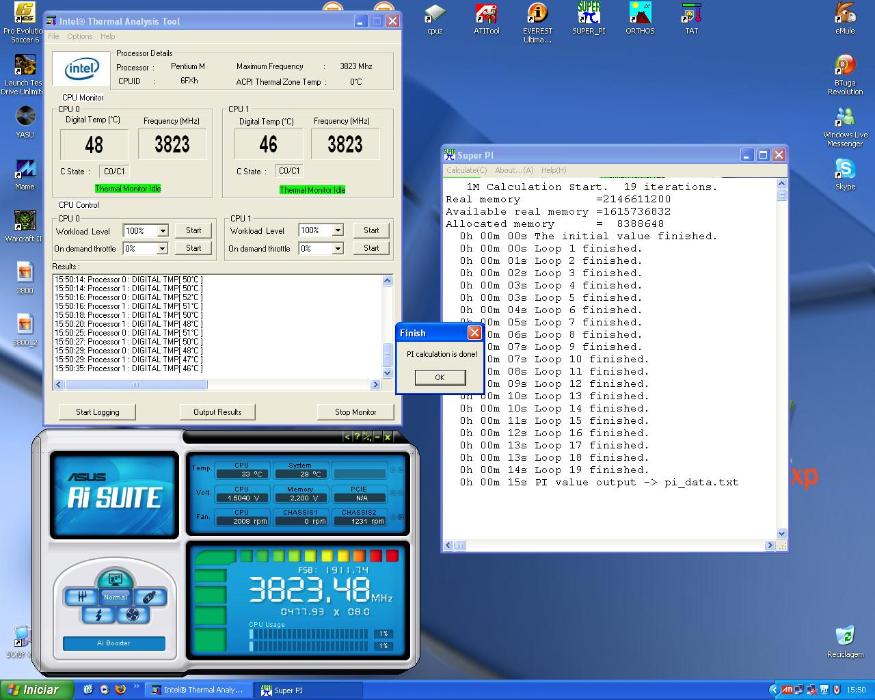Viewport: 875px width, 700px height.
Task: Open Help menu in Thermal Analysis Tool
Action: [x=108, y=36]
